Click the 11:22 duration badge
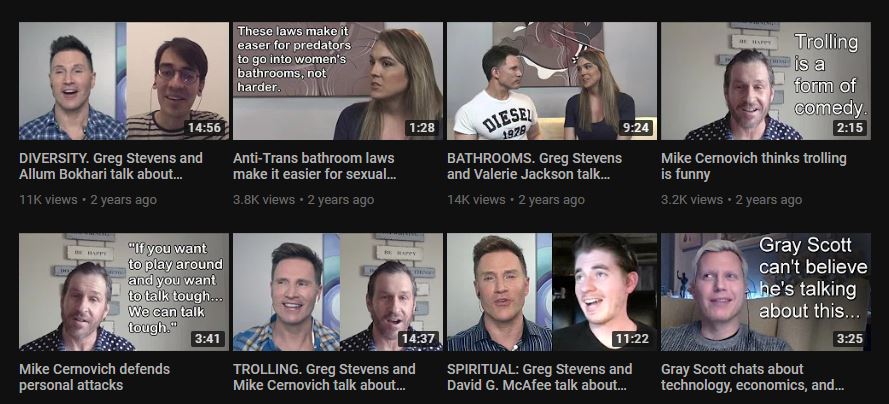This screenshot has height=404, width=889. click(x=632, y=339)
